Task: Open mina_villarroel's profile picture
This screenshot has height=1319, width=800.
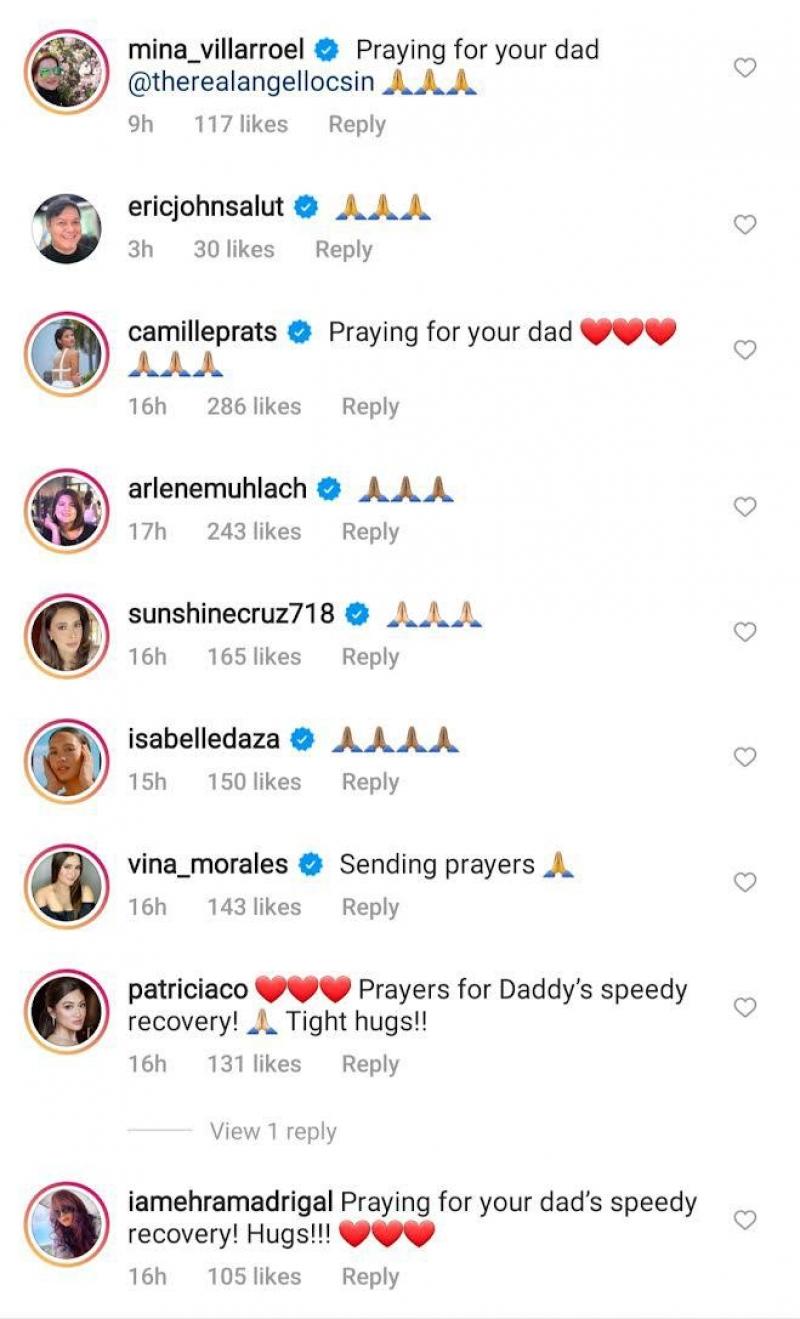Action: point(66,72)
